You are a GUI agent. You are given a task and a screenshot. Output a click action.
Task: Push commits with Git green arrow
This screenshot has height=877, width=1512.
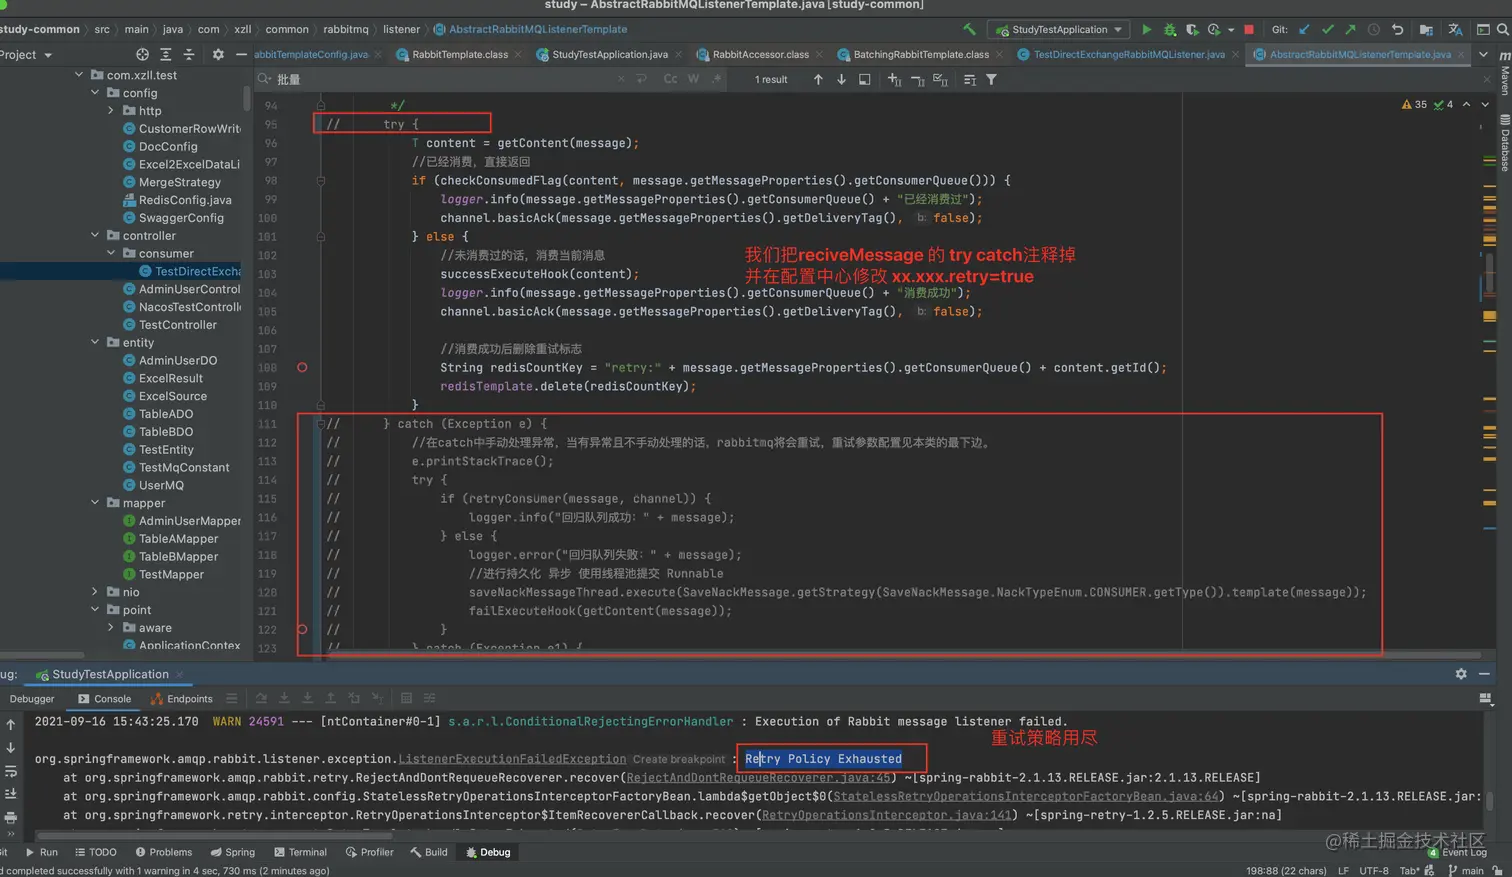1350,30
